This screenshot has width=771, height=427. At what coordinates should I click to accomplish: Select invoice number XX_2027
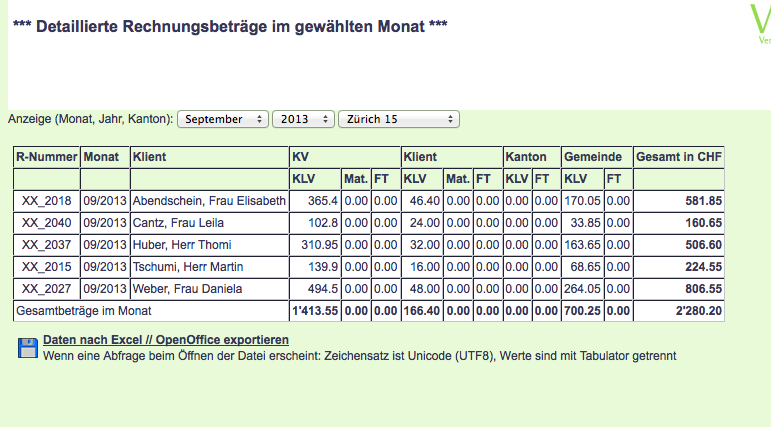[x=47, y=289]
